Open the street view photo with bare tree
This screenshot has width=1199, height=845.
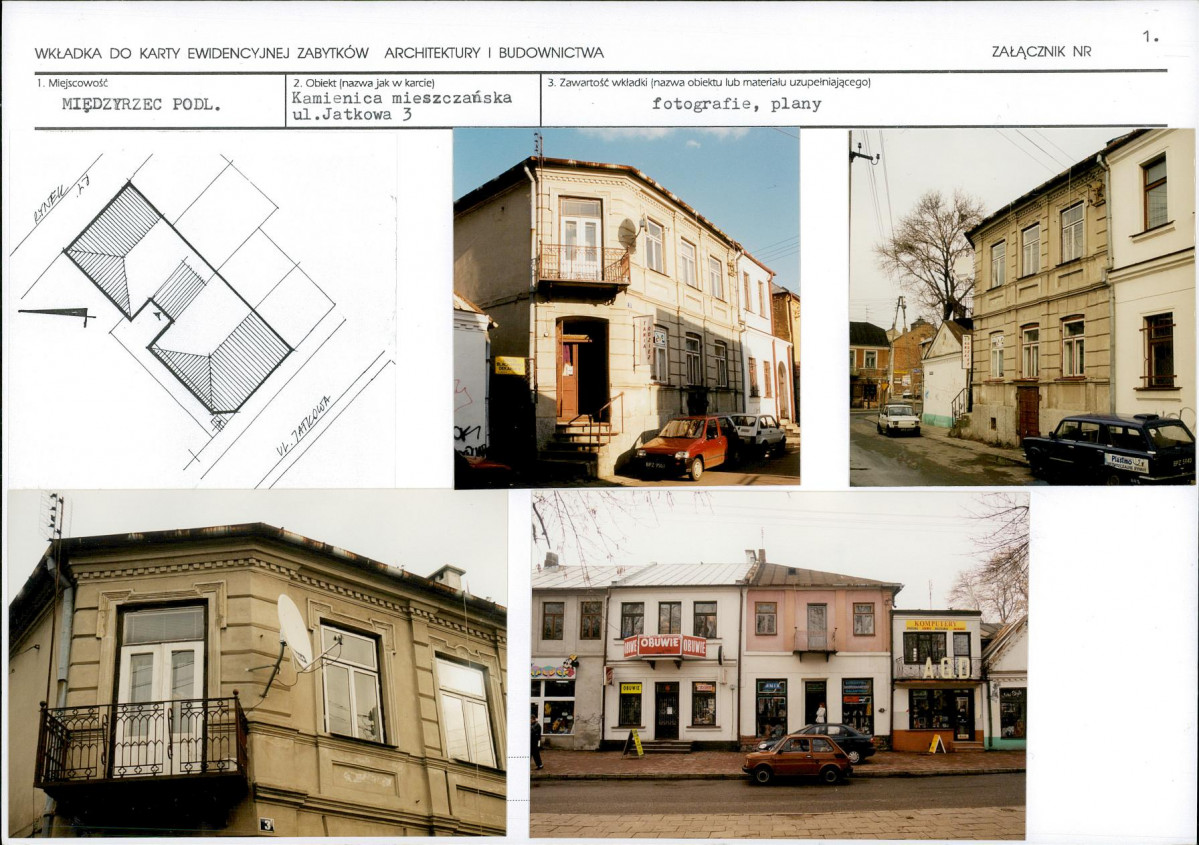coord(1021,306)
